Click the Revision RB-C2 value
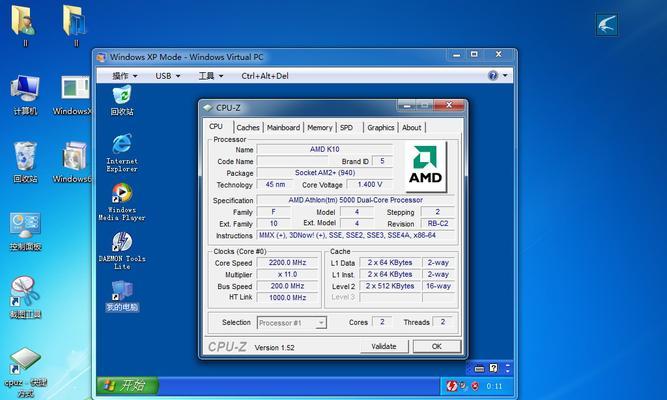Screen dimensions: 667x400 [438, 223]
